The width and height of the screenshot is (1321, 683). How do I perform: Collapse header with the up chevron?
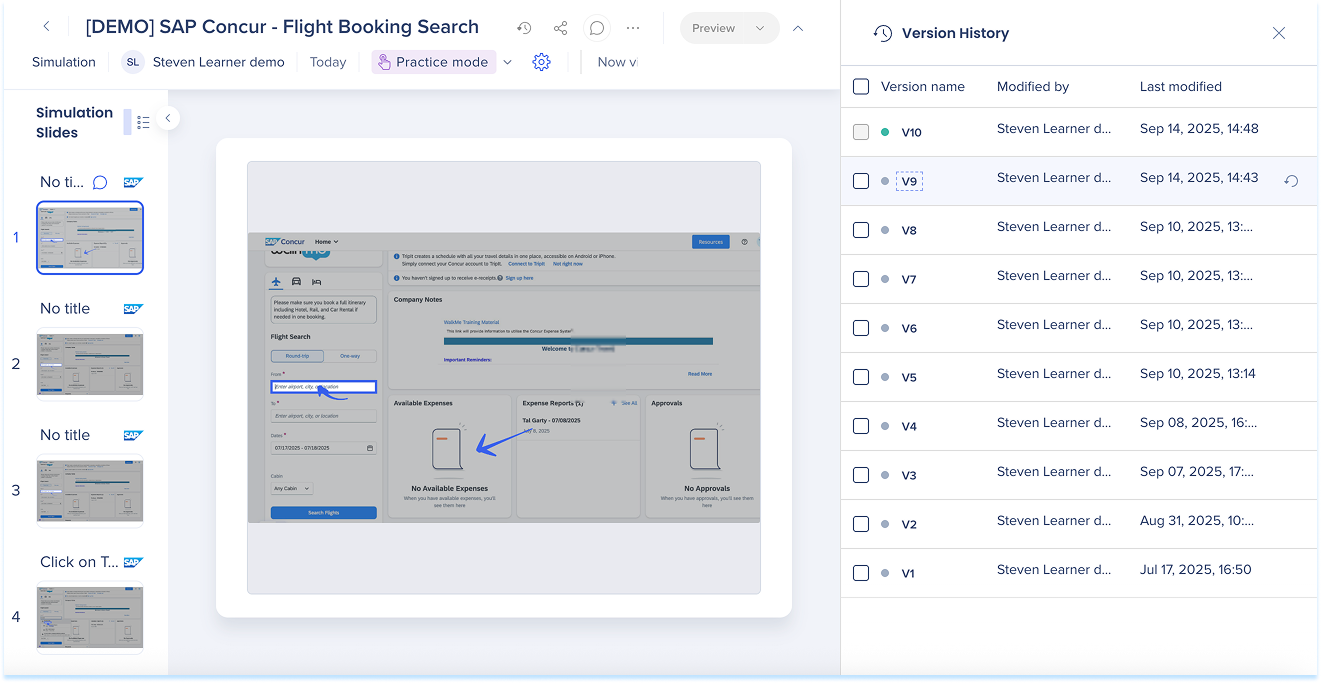(x=798, y=28)
